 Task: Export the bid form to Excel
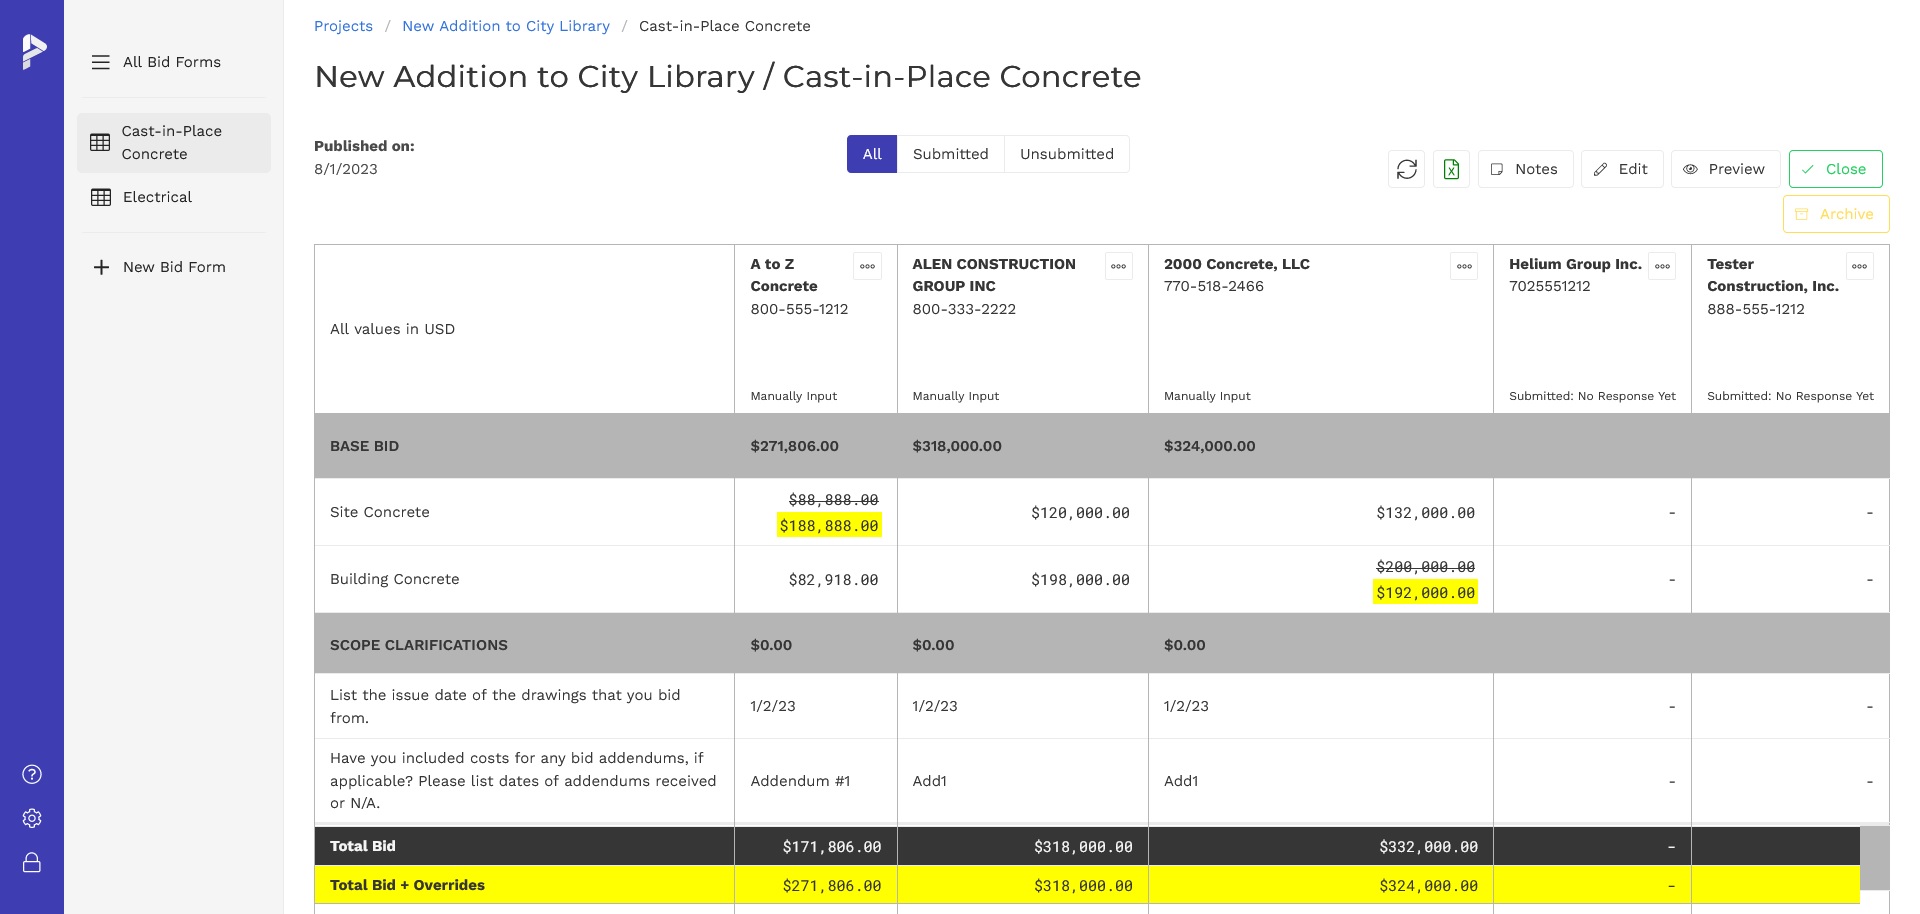pos(1451,169)
